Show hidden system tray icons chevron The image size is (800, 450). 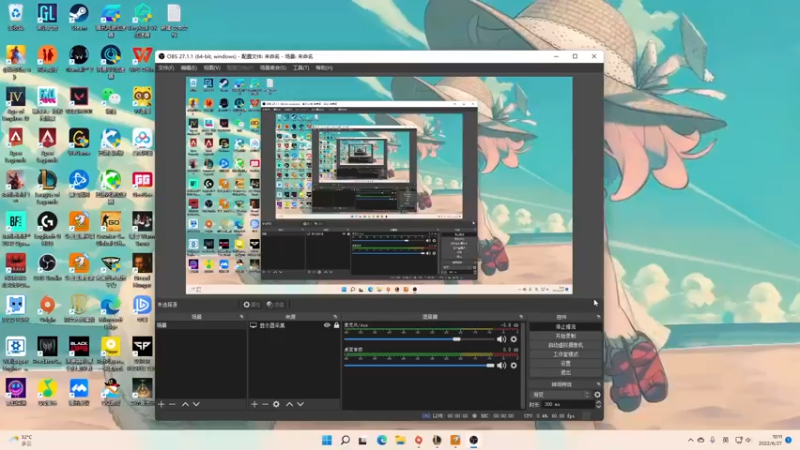[690, 440]
